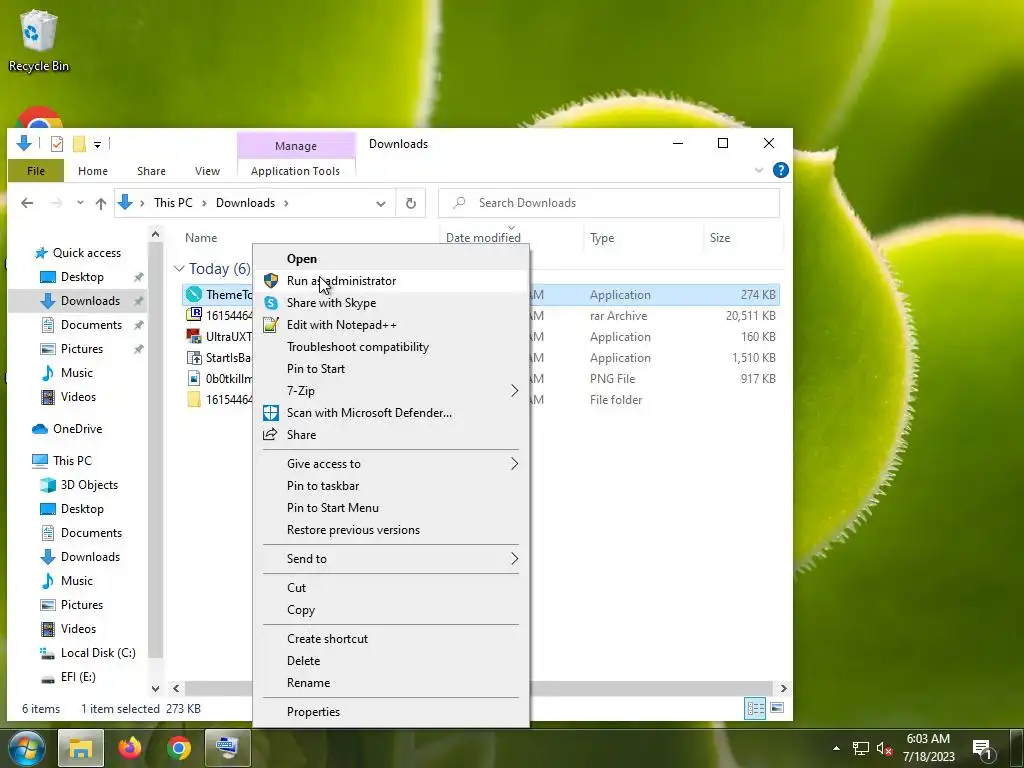Select OneDrive in navigation pane
Image resolution: width=1024 pixels, height=768 pixels.
77,429
